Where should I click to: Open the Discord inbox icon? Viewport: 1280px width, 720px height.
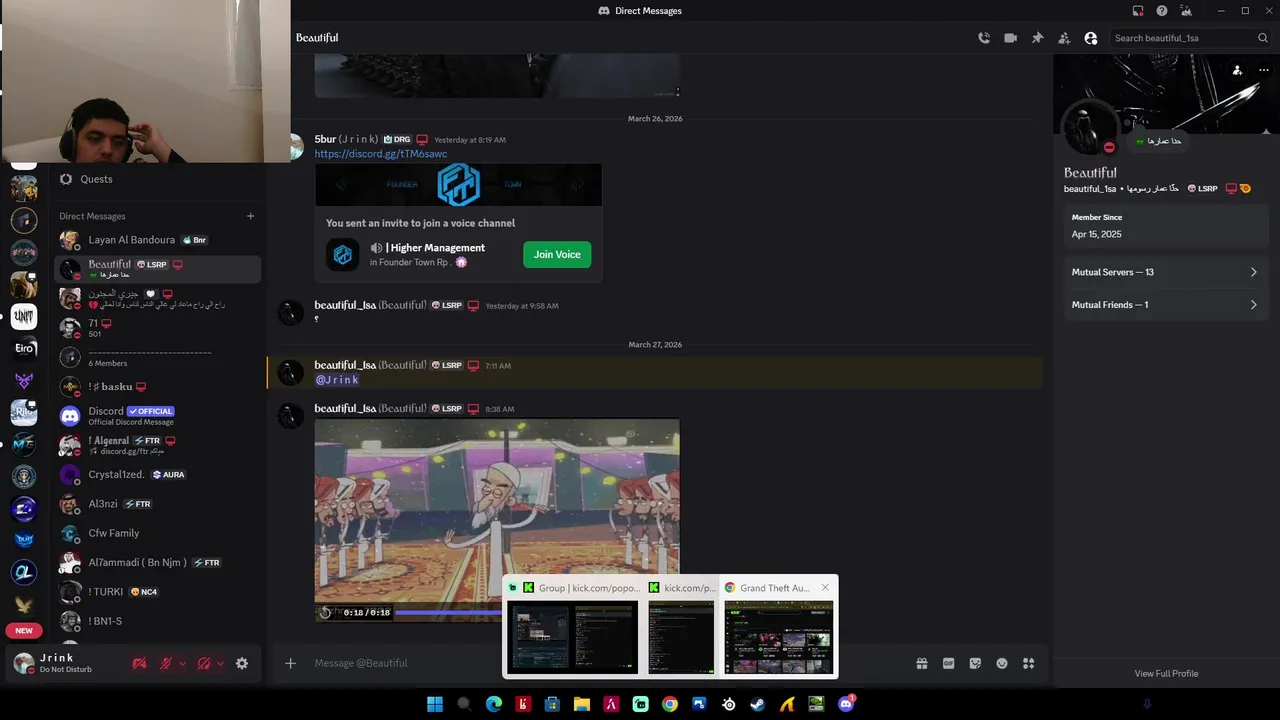tap(1138, 11)
